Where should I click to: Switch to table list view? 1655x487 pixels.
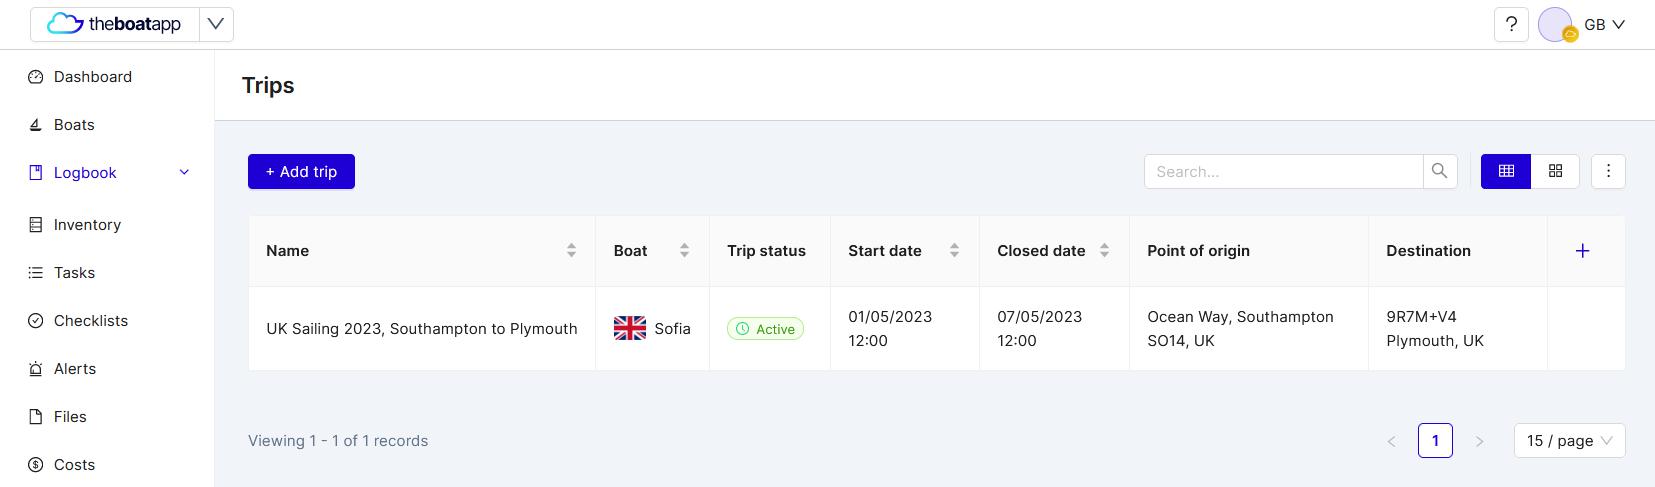(1506, 171)
